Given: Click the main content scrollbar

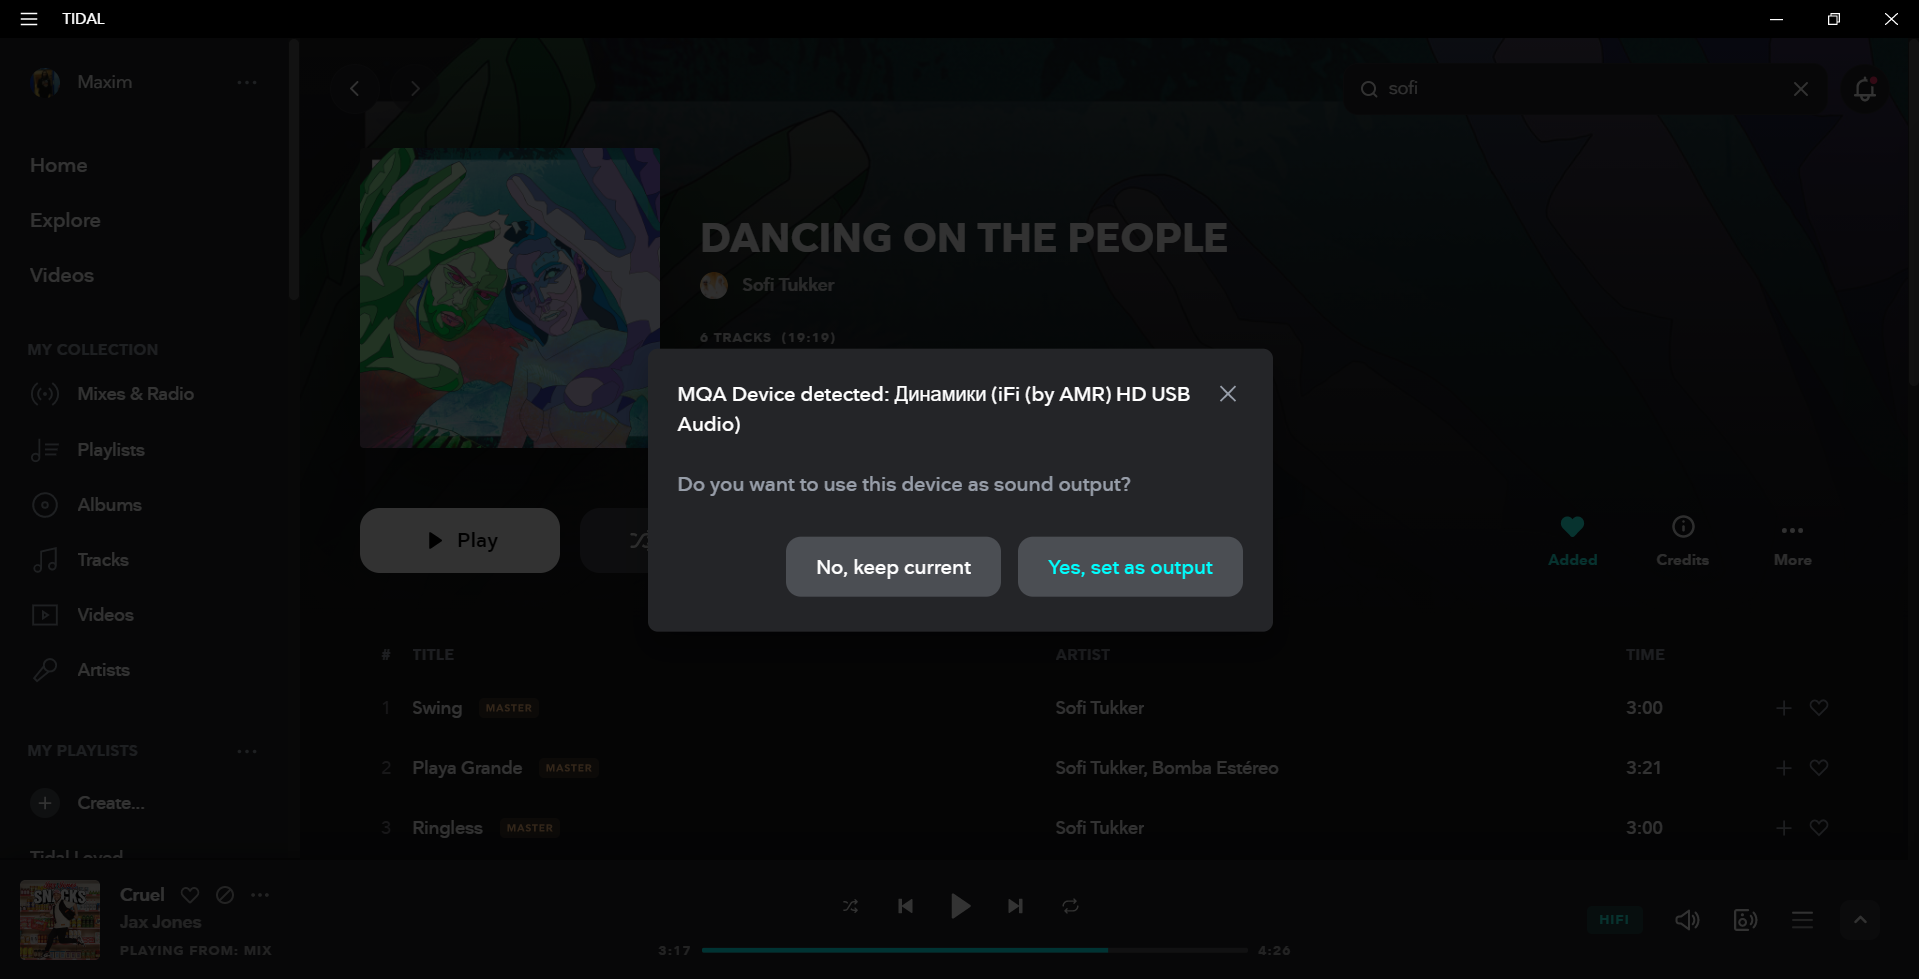Looking at the screenshot, I should click(1913, 212).
